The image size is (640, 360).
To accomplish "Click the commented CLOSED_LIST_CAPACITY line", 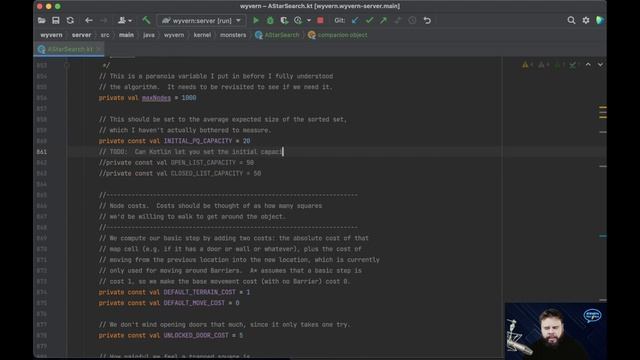I will click(180, 173).
